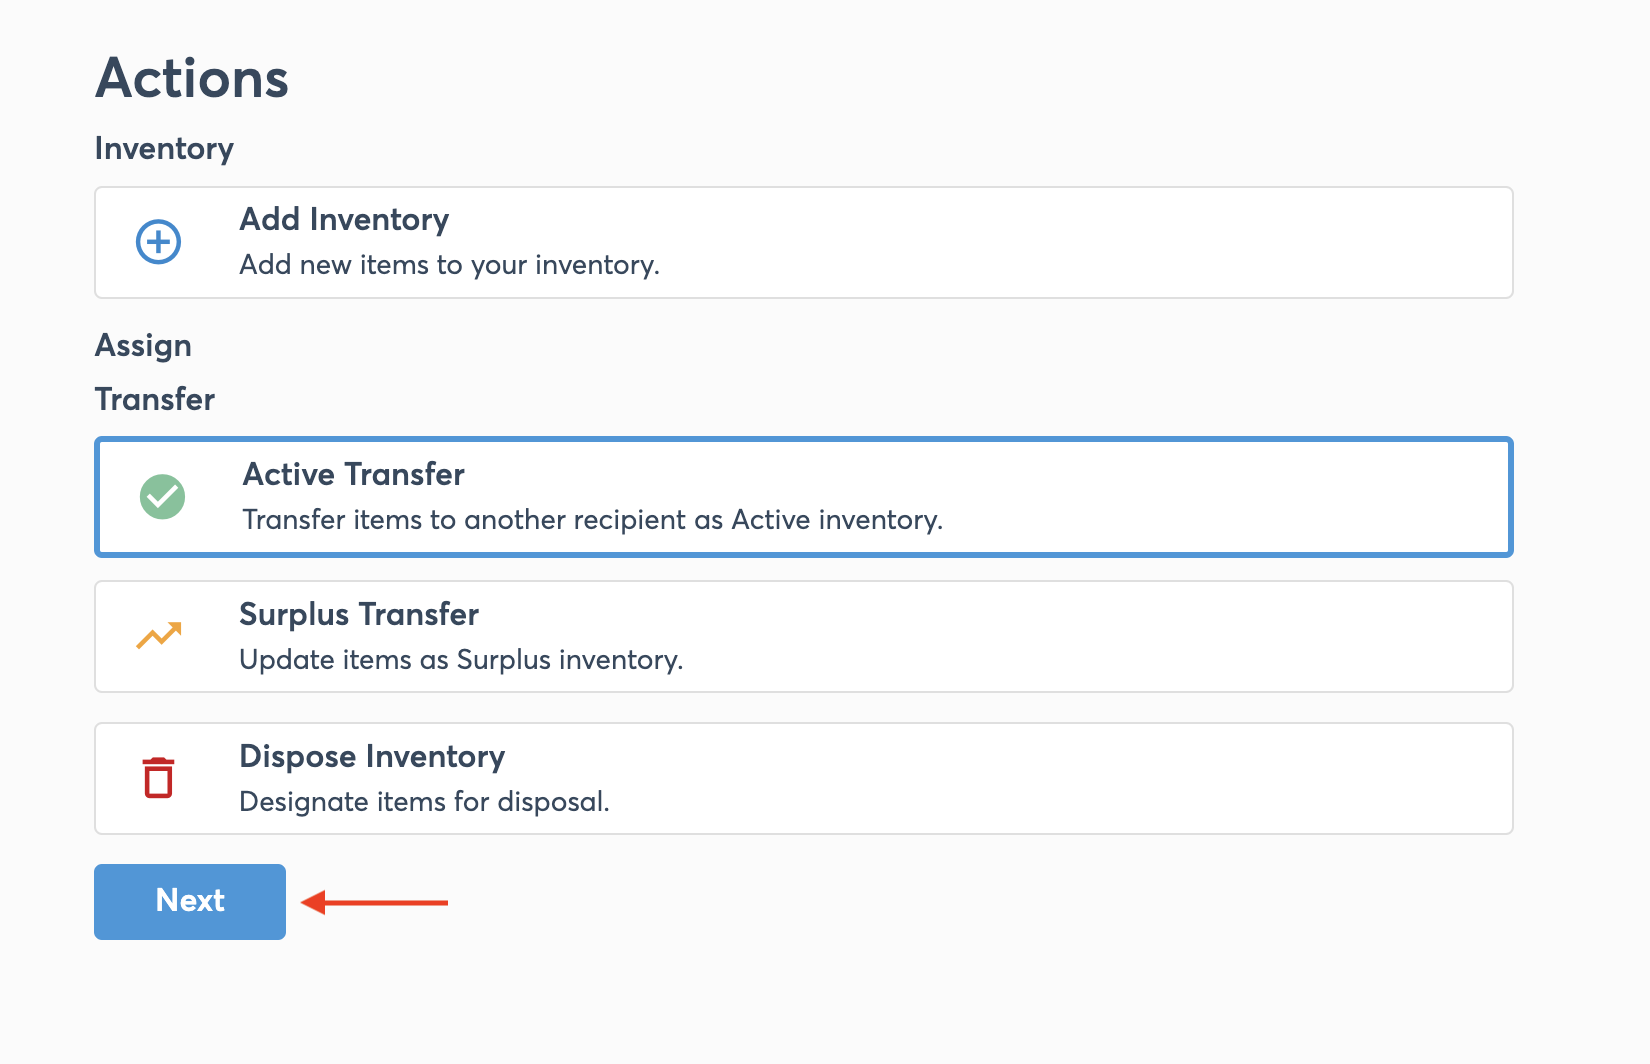
Task: Click 'Designate items for disposal' description
Action: [424, 802]
